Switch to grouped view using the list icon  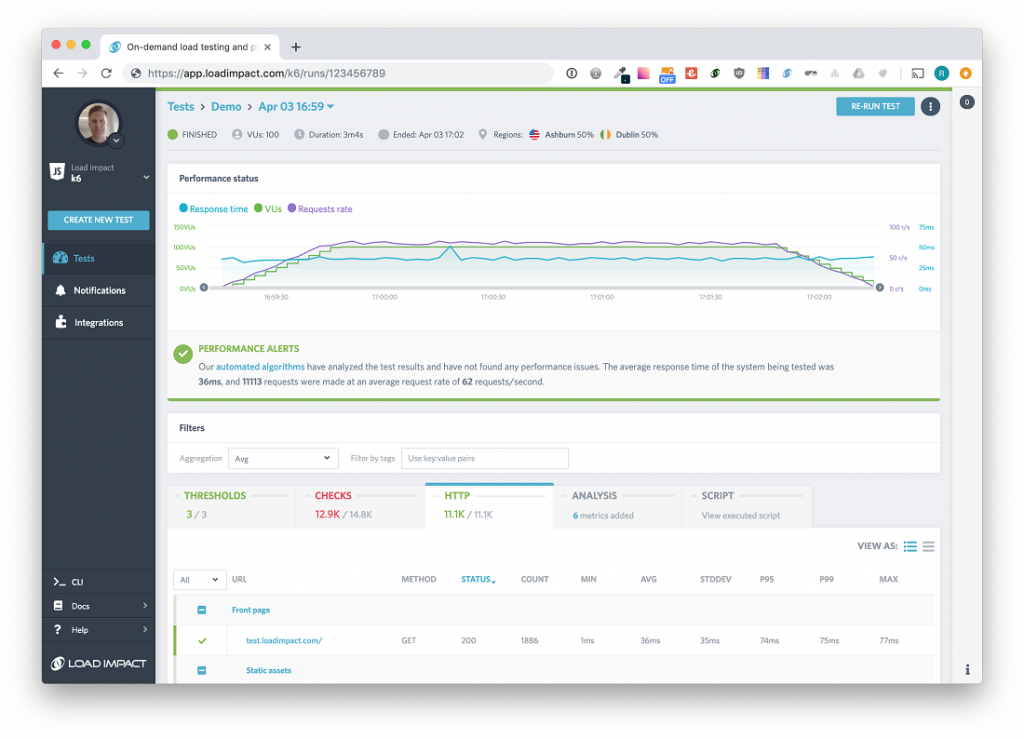click(x=910, y=546)
